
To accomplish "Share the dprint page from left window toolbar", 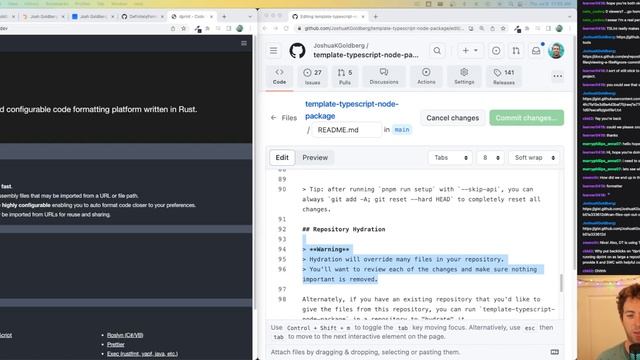I will pos(173,29).
